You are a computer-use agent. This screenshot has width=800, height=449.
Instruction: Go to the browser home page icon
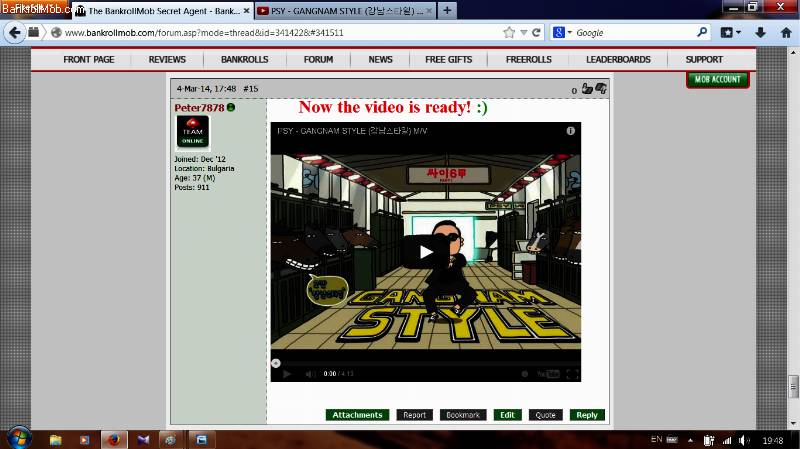[786, 33]
